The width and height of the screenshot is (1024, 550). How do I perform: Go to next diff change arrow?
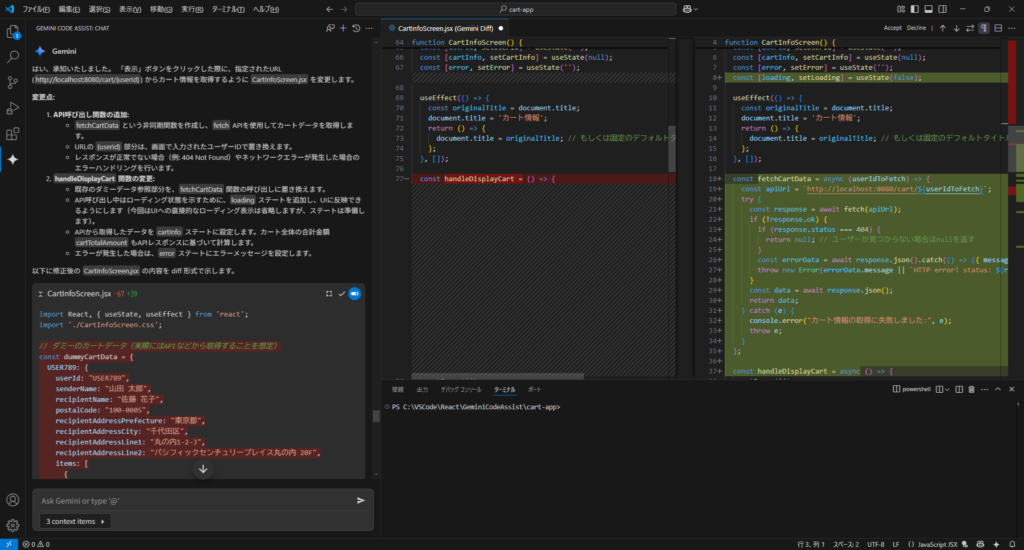pos(956,28)
